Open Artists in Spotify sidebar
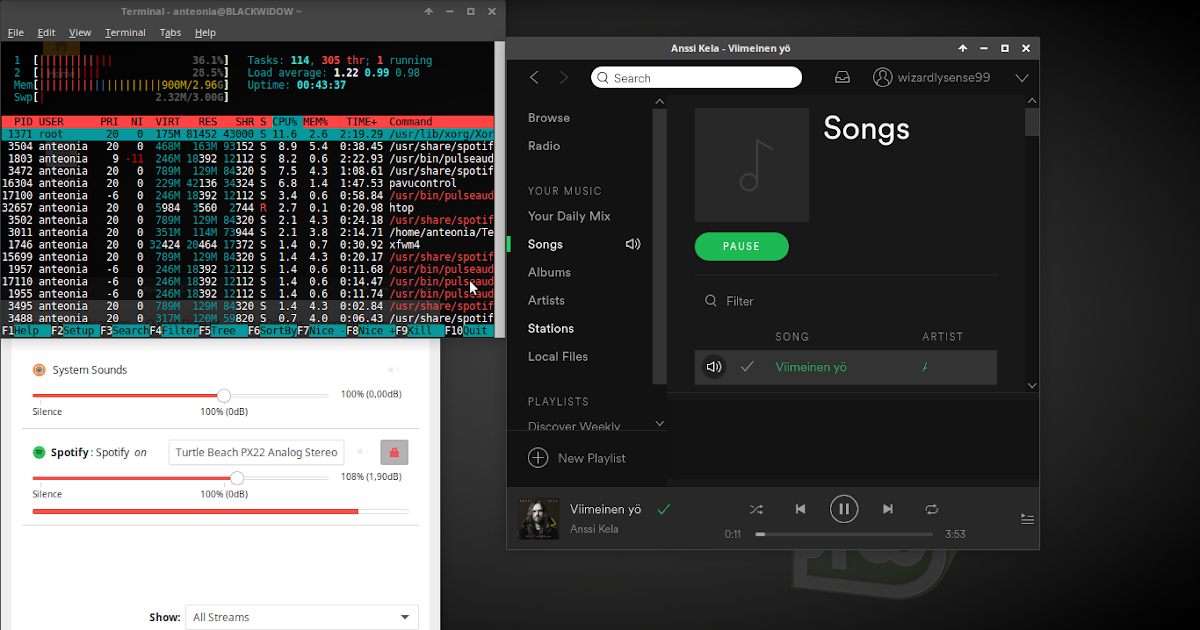1200x630 pixels. (546, 300)
